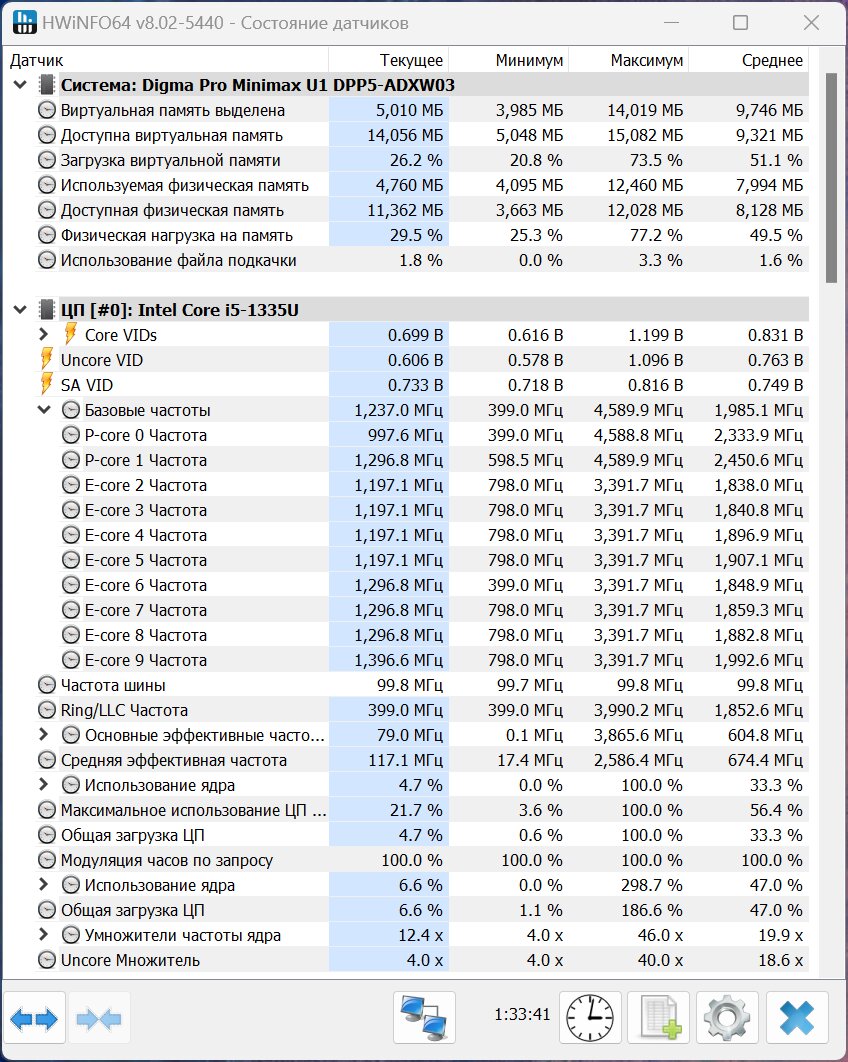
Task: Select Загрузка виртуальной памяти row label
Action: pos(171,161)
